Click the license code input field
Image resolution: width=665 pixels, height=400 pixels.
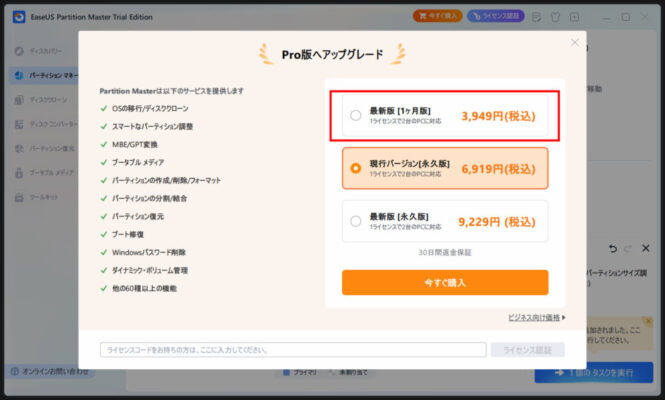click(x=293, y=350)
